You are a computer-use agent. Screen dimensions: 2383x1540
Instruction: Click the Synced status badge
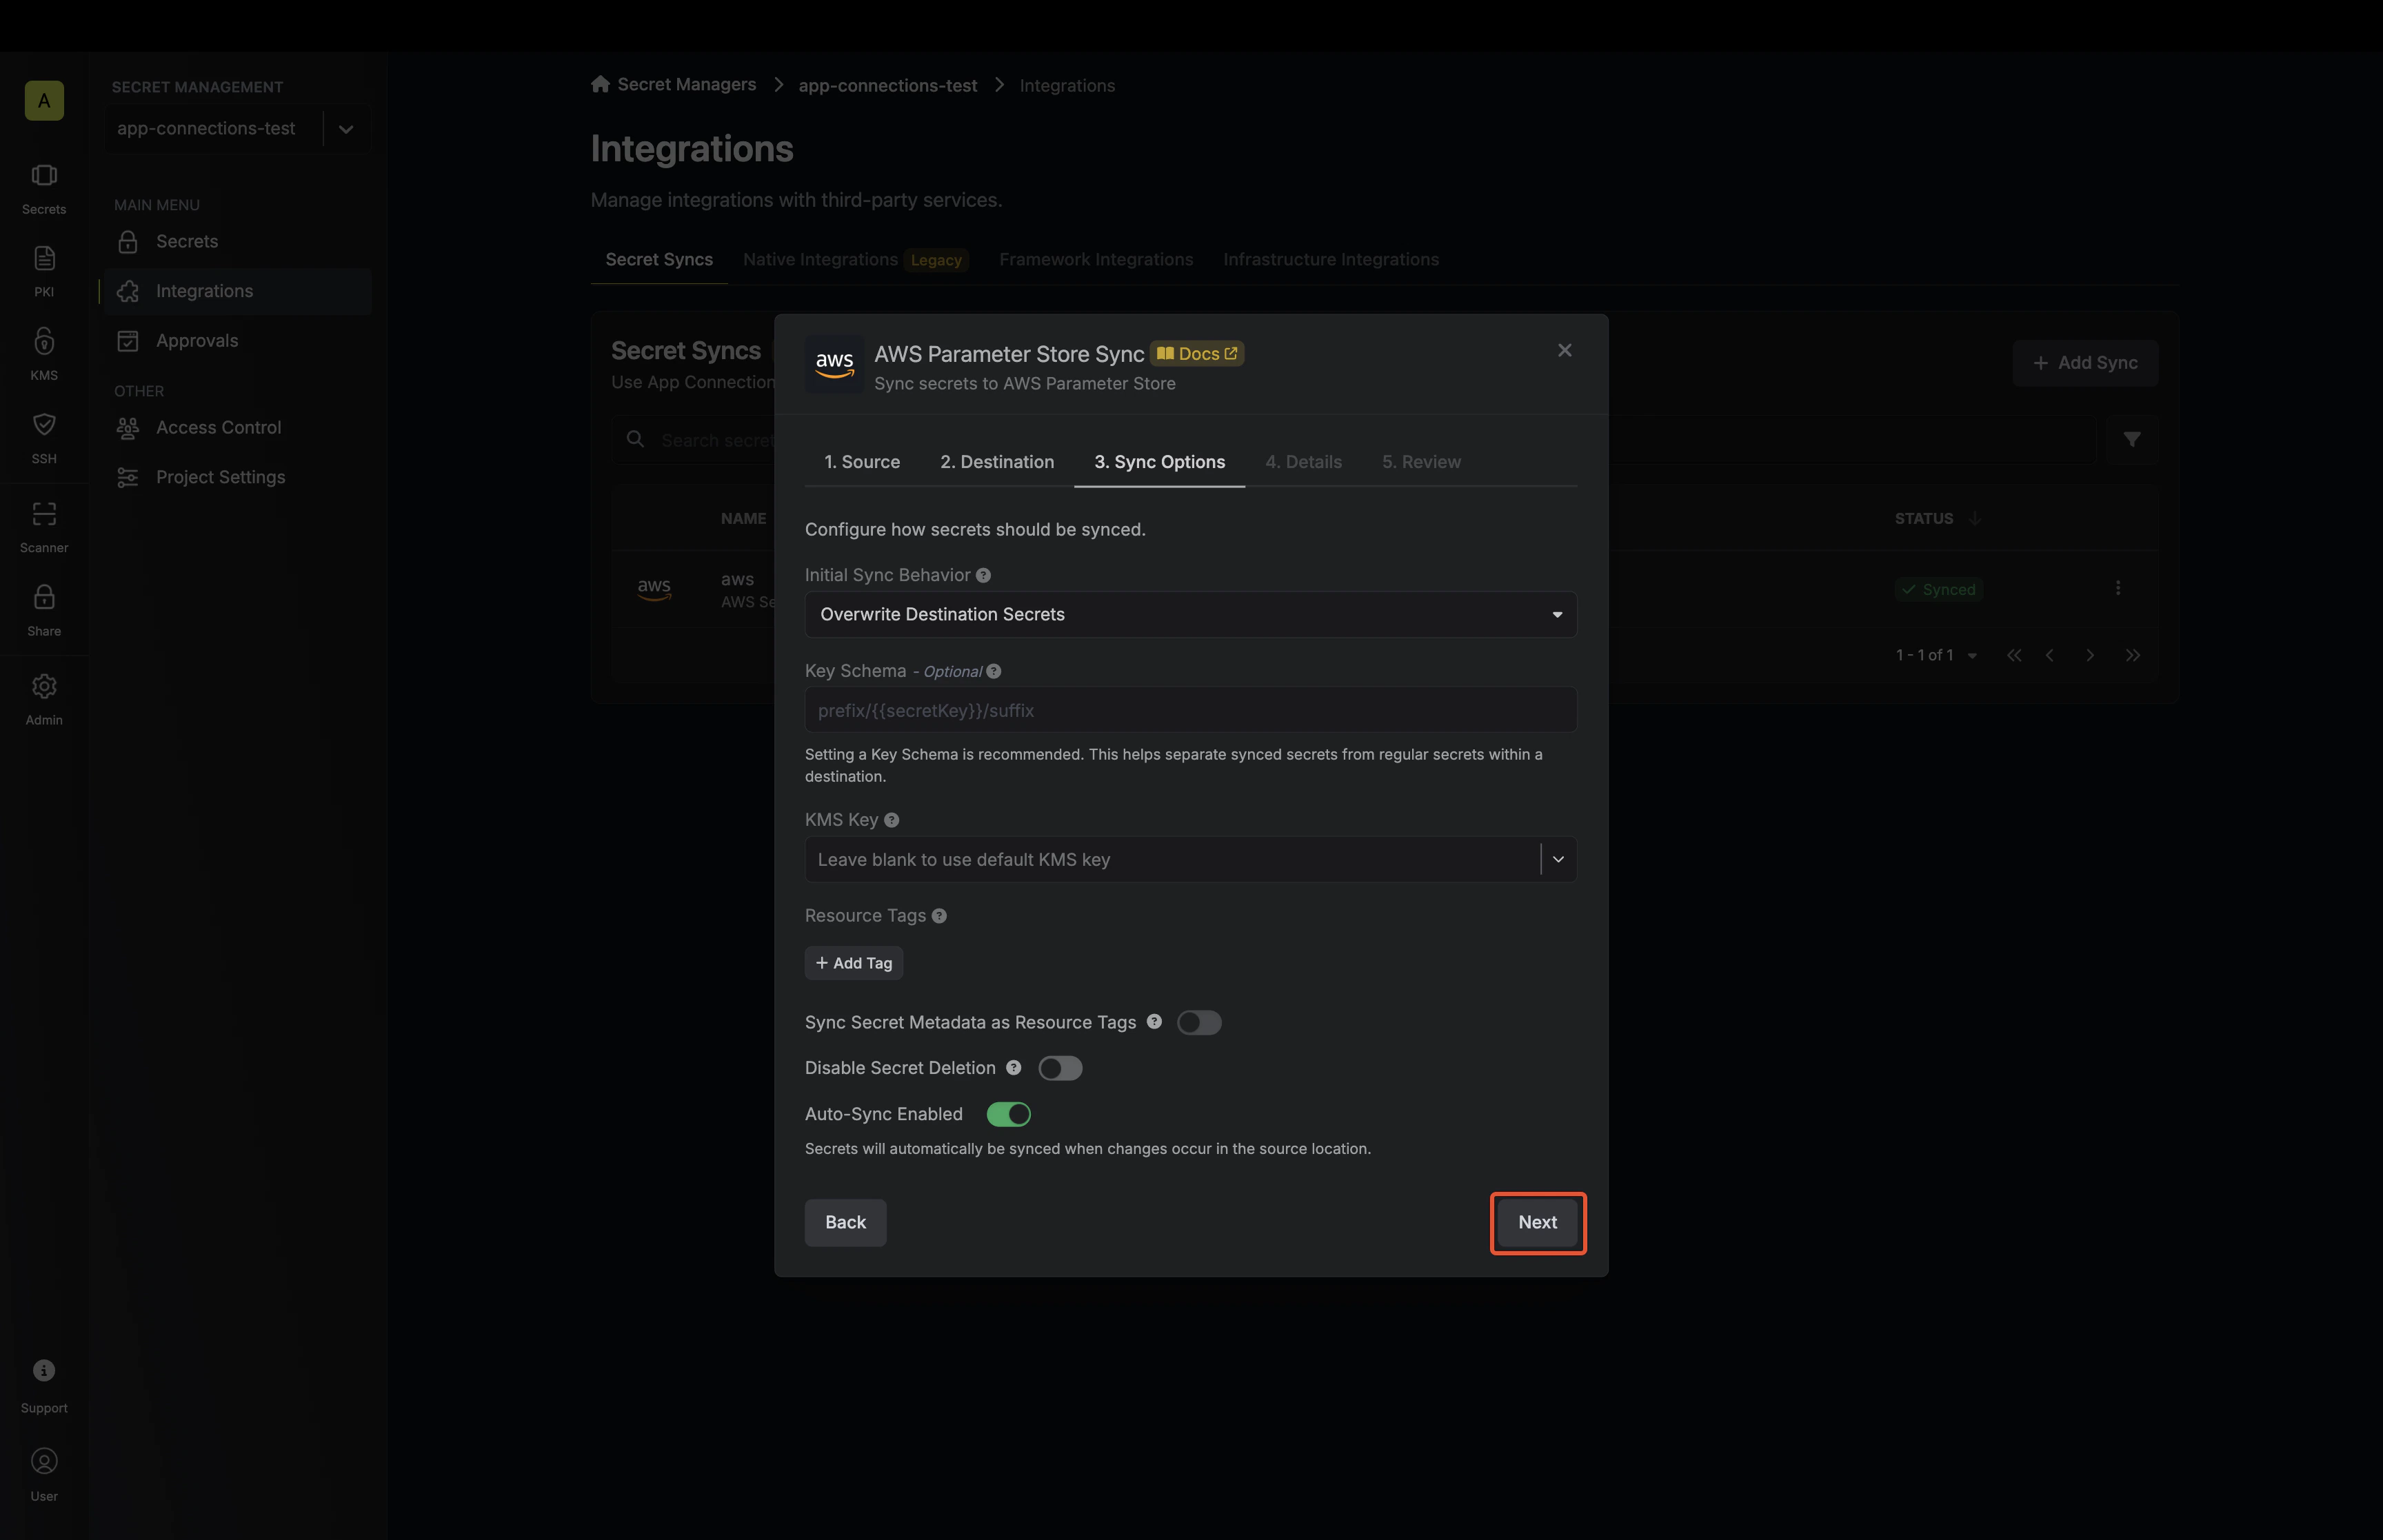pos(1938,590)
